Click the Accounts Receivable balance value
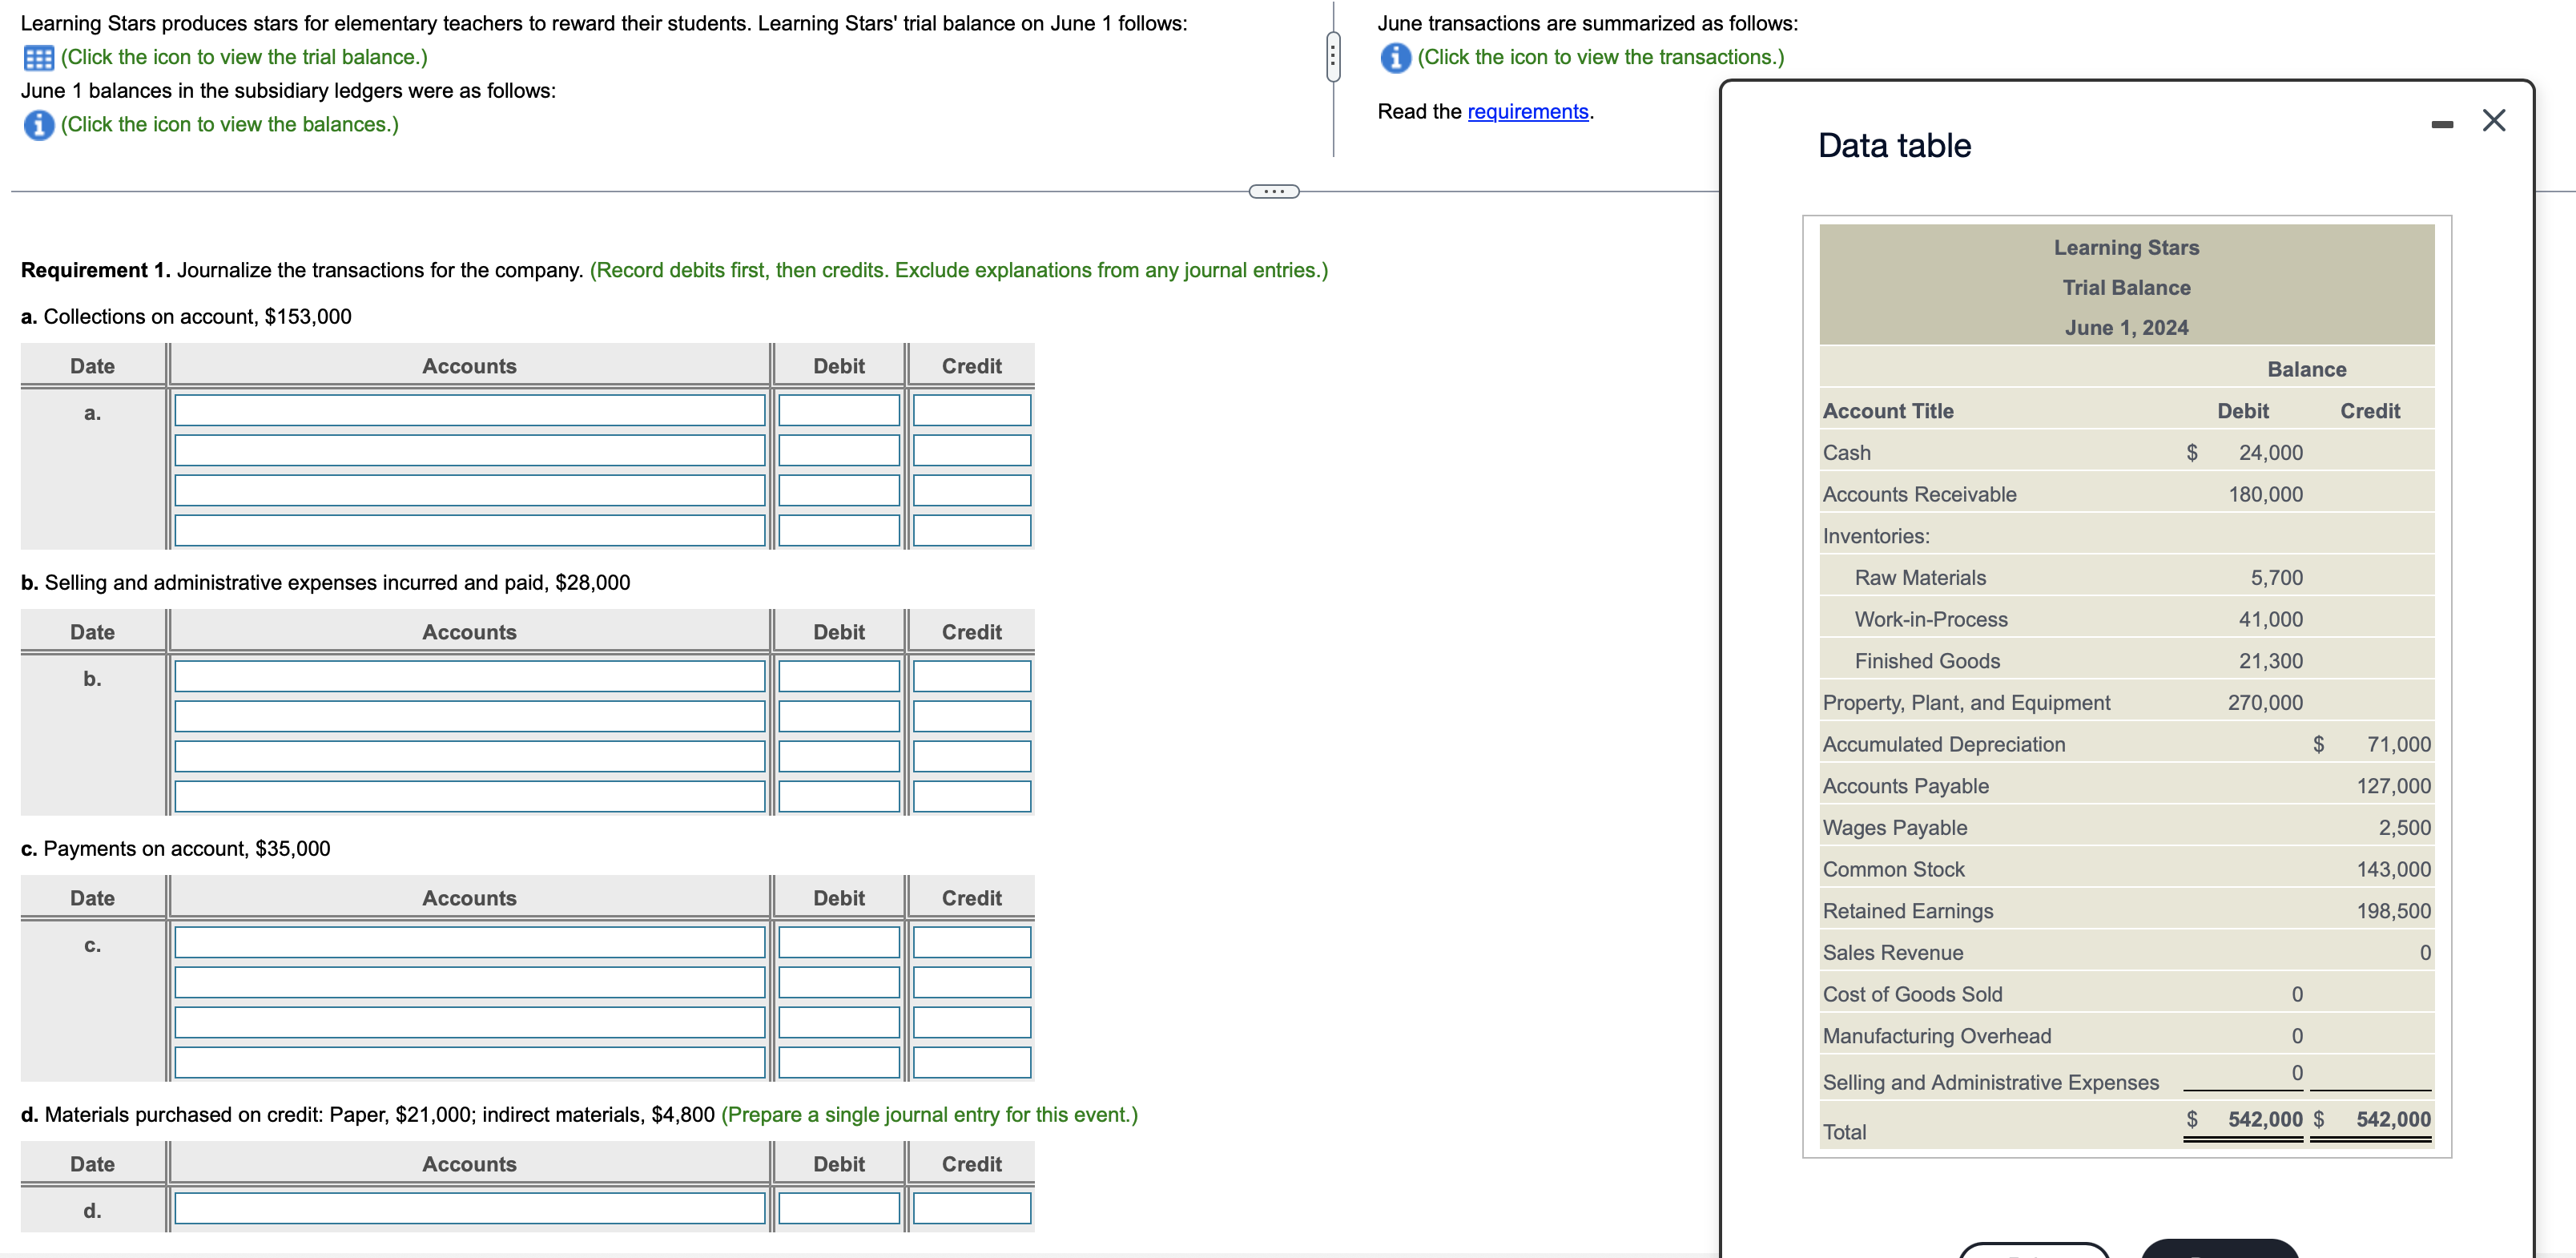Screen dimensions: 2576x1258 [2267, 493]
